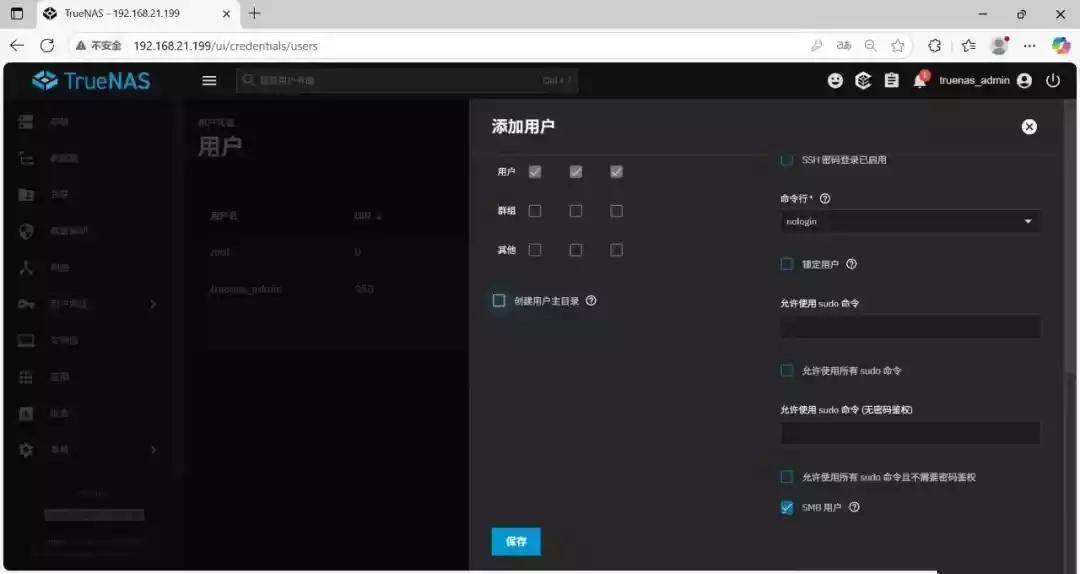Show help for 创建用户主目录 option
Image resolution: width=1080 pixels, height=574 pixels.
tap(591, 300)
